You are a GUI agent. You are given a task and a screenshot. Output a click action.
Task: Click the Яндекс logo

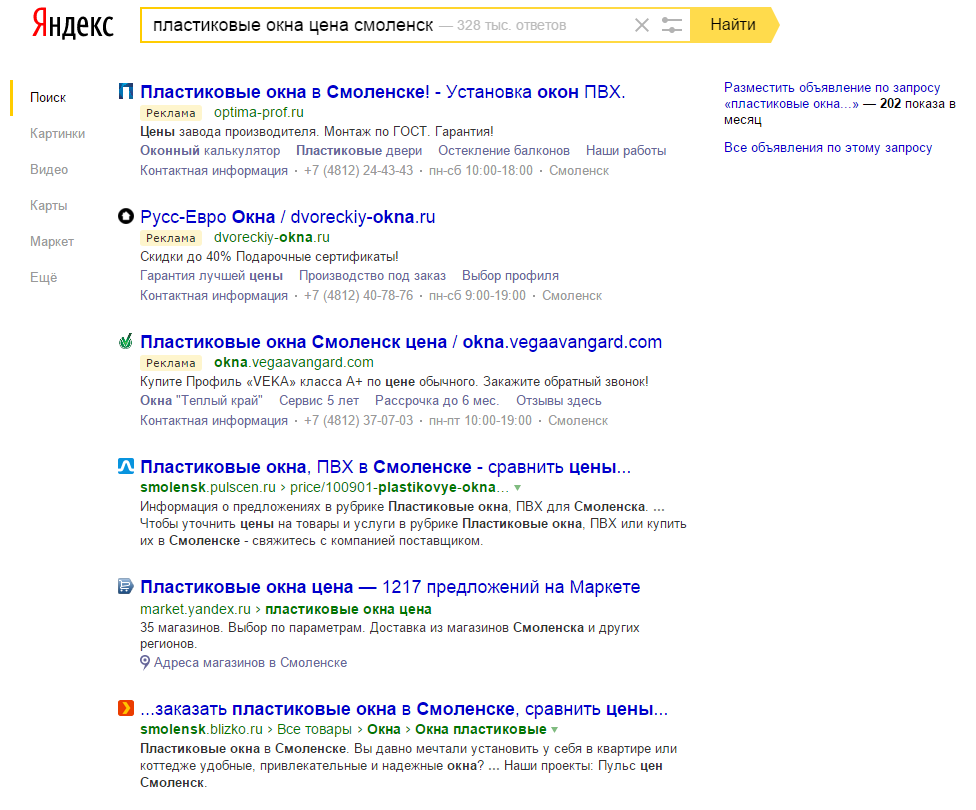(x=73, y=24)
